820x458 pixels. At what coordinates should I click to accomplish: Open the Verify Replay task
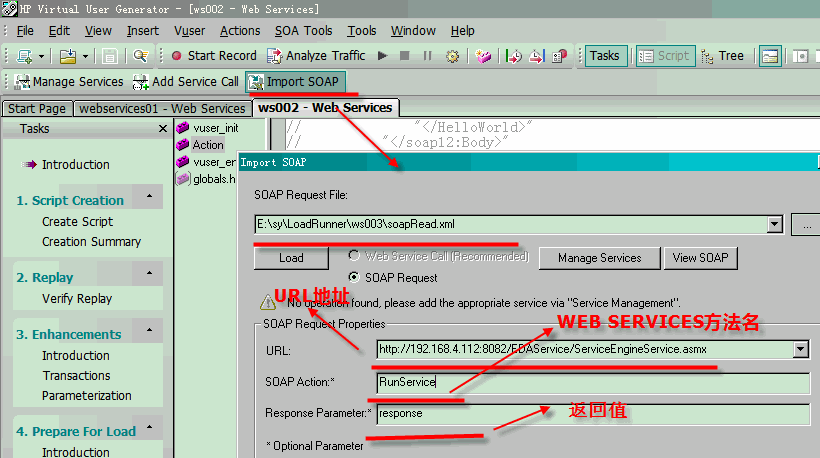click(77, 299)
